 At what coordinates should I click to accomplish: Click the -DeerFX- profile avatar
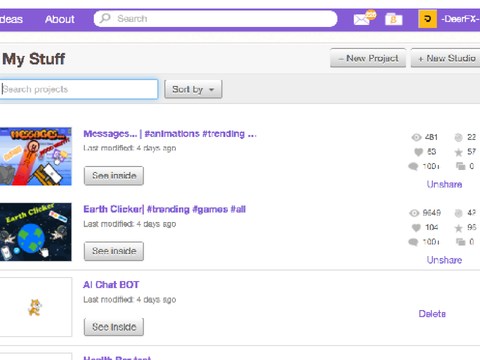427,19
